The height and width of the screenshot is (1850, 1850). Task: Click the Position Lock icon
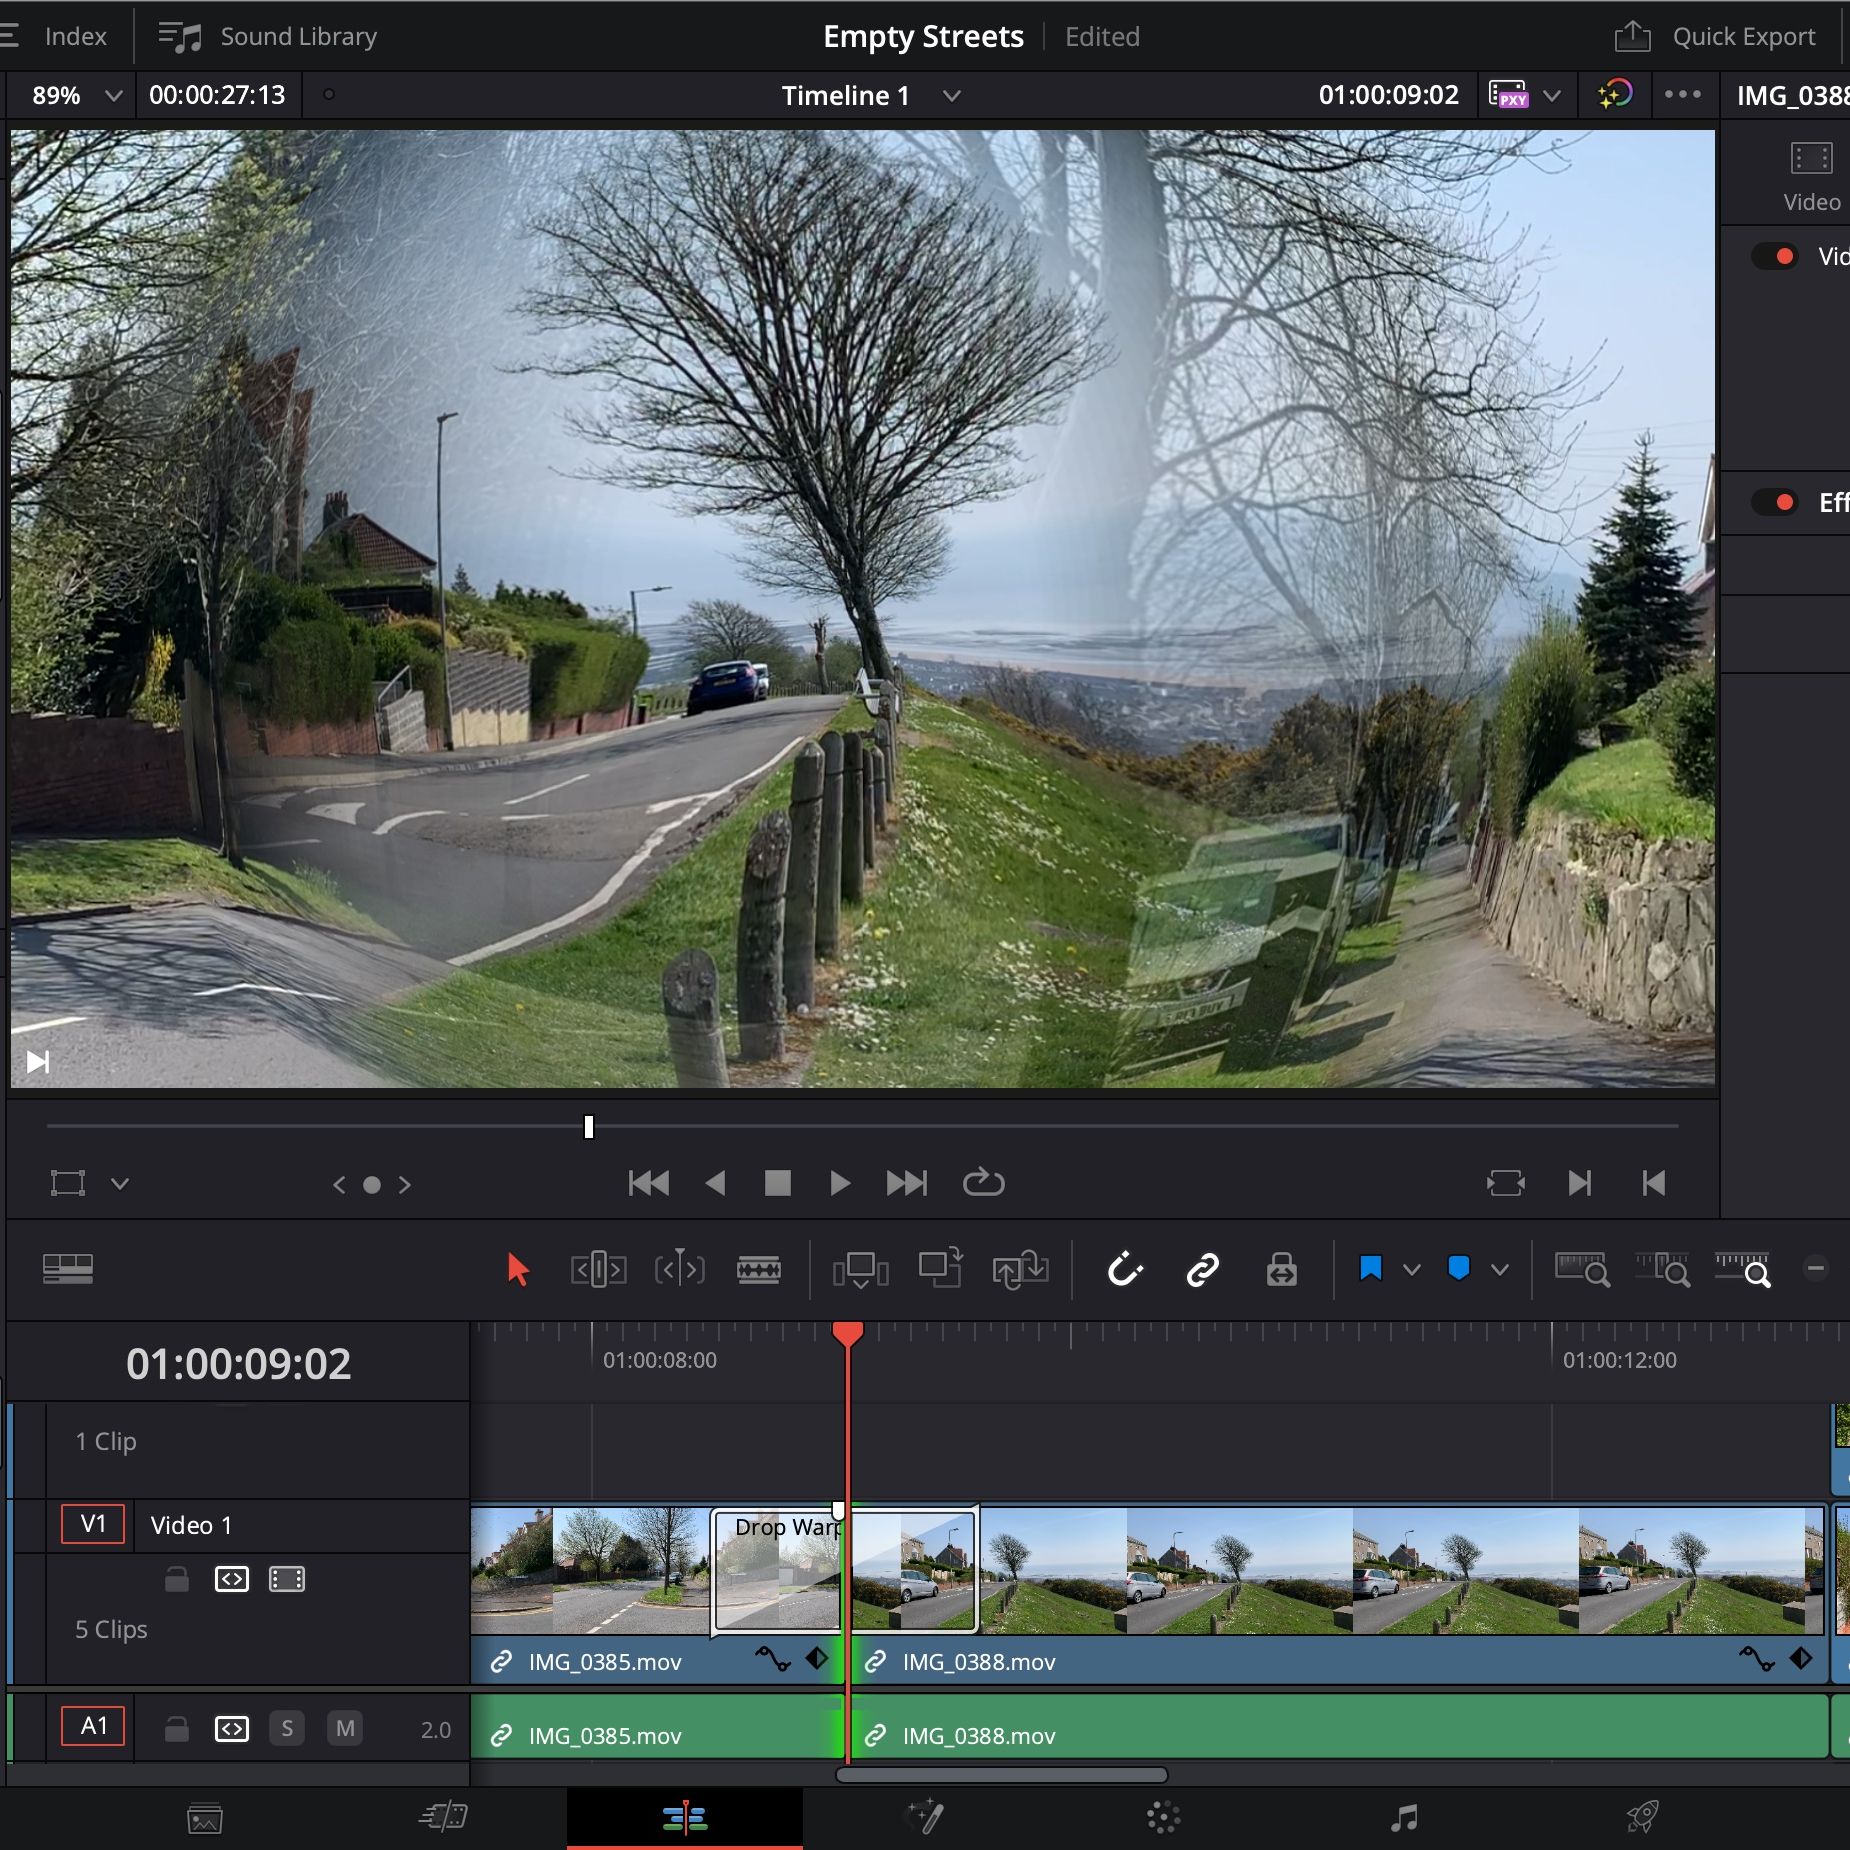tap(1281, 1270)
